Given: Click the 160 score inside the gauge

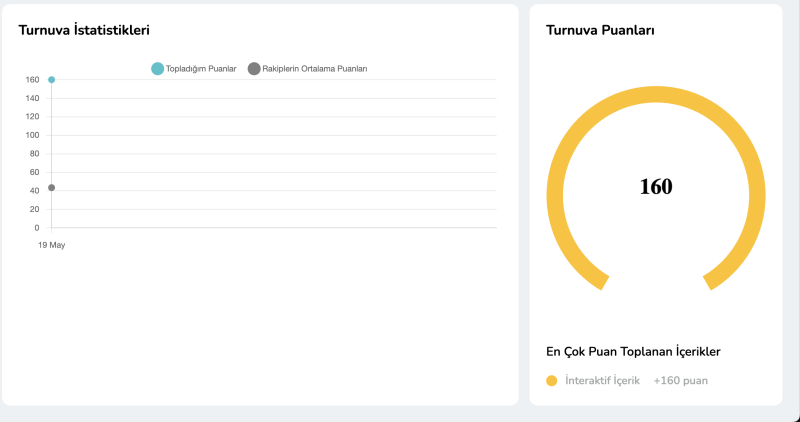Looking at the screenshot, I should (x=656, y=187).
